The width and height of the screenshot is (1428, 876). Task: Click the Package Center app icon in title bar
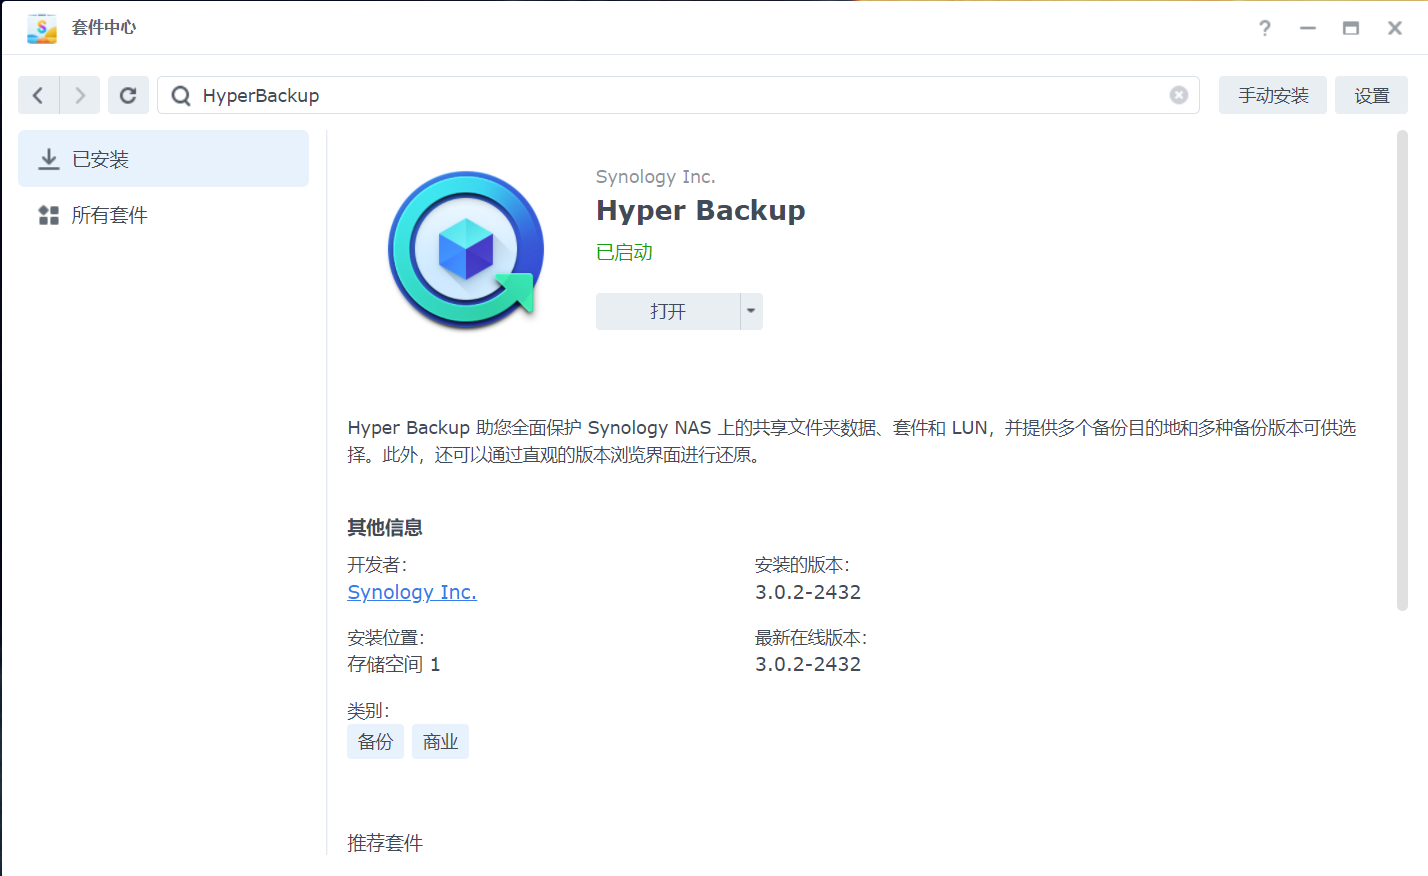[41, 28]
